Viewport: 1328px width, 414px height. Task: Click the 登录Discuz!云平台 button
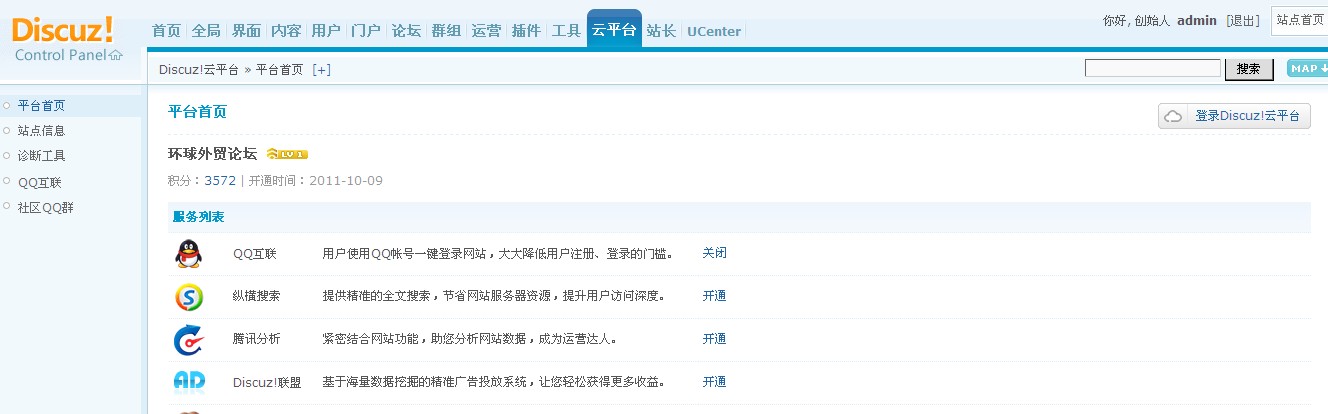1234,116
